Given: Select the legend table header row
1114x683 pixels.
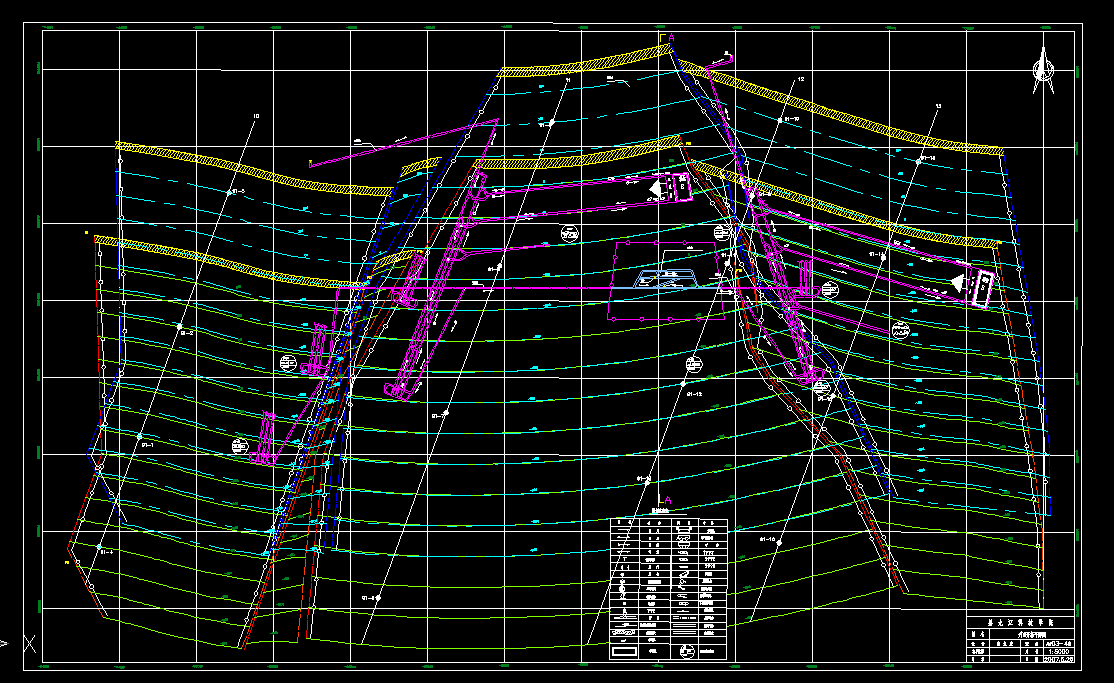Looking at the screenshot, I should click(668, 522).
